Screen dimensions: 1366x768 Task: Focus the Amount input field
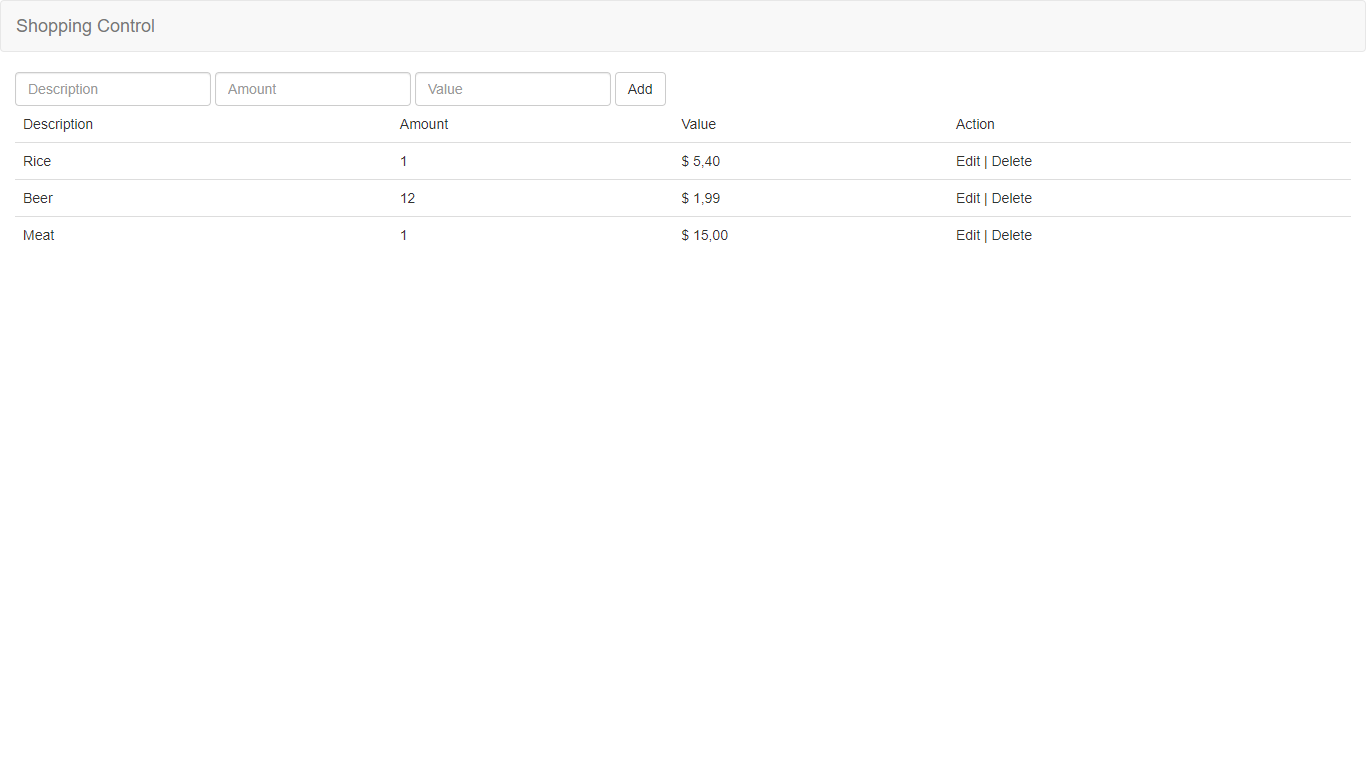click(313, 89)
